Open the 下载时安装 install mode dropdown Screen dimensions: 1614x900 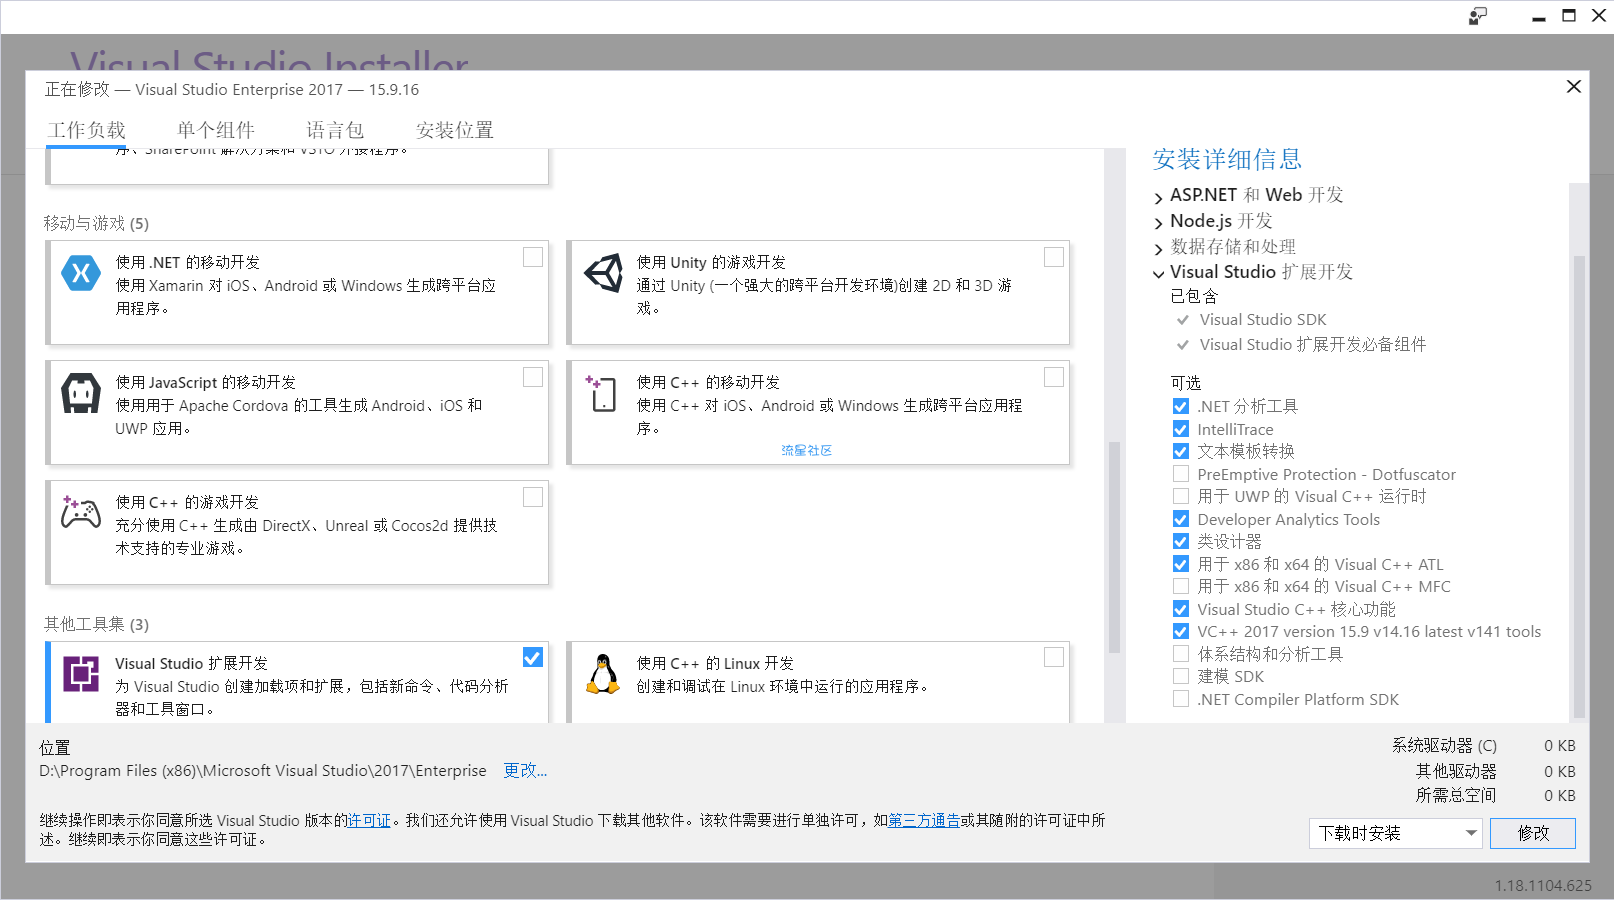click(x=1395, y=833)
